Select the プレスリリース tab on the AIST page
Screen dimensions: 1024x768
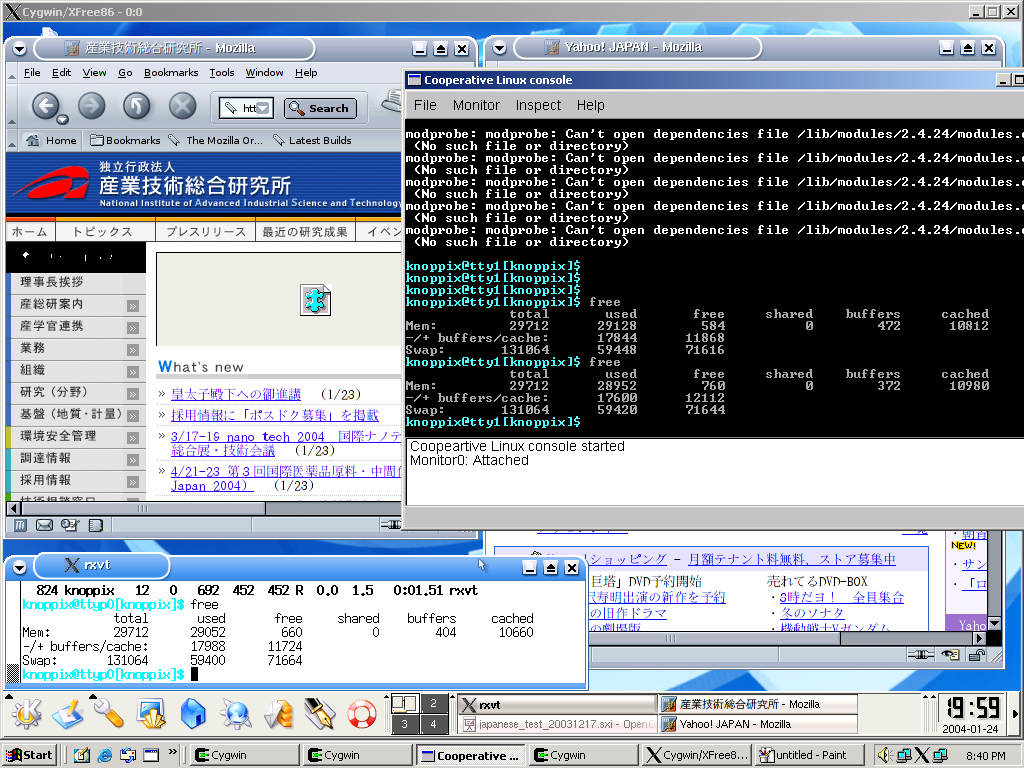(205, 232)
